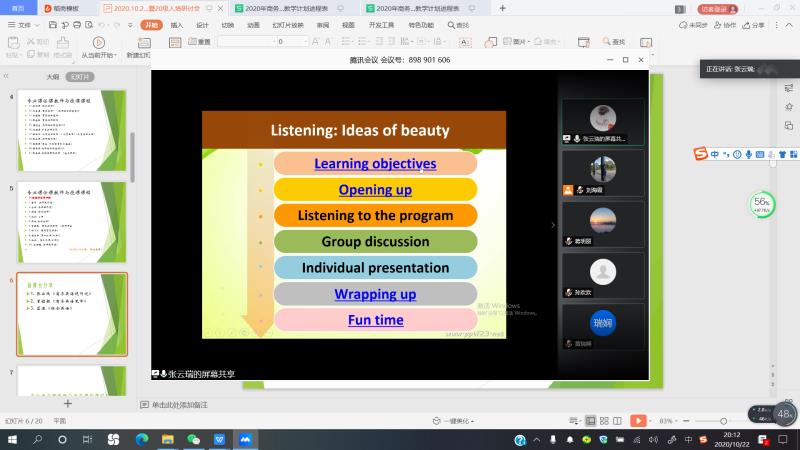Start slideshow with orange play button
The image size is (800, 450).
pyautogui.click(x=640, y=421)
